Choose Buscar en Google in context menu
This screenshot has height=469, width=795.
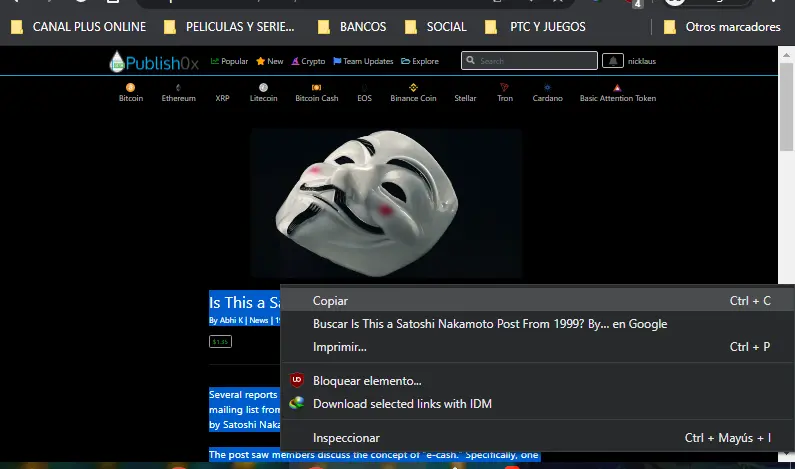tap(537, 324)
